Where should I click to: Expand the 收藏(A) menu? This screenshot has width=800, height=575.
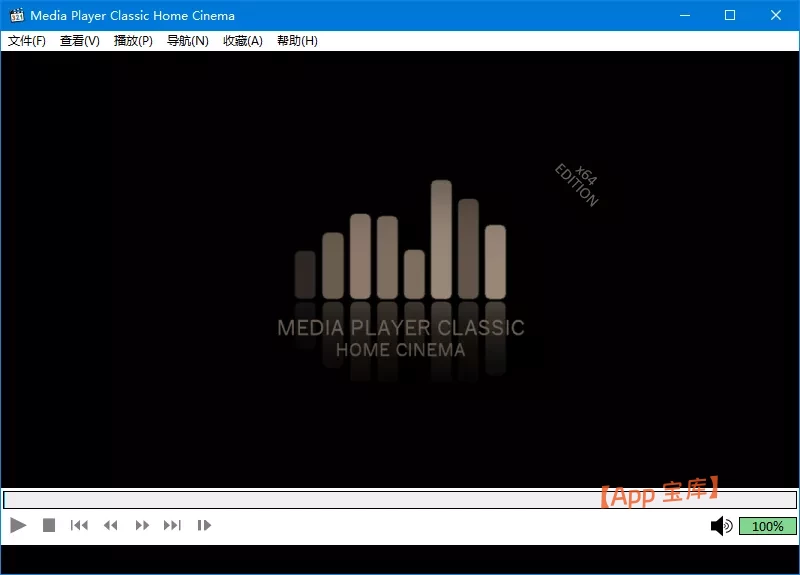coord(242,41)
